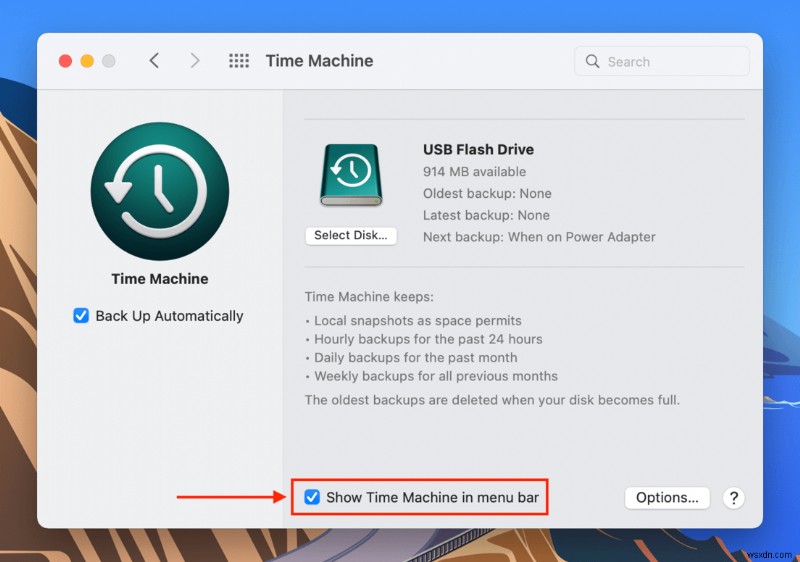This screenshot has height=562, width=800.
Task: Uncheck Show Time Machine in menu bar
Action: [312, 497]
